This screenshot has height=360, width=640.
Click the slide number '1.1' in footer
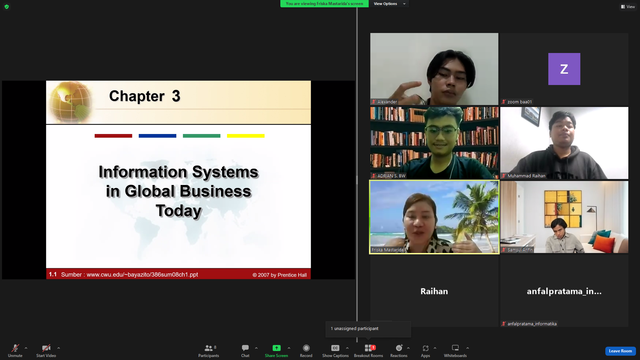pos(53,274)
